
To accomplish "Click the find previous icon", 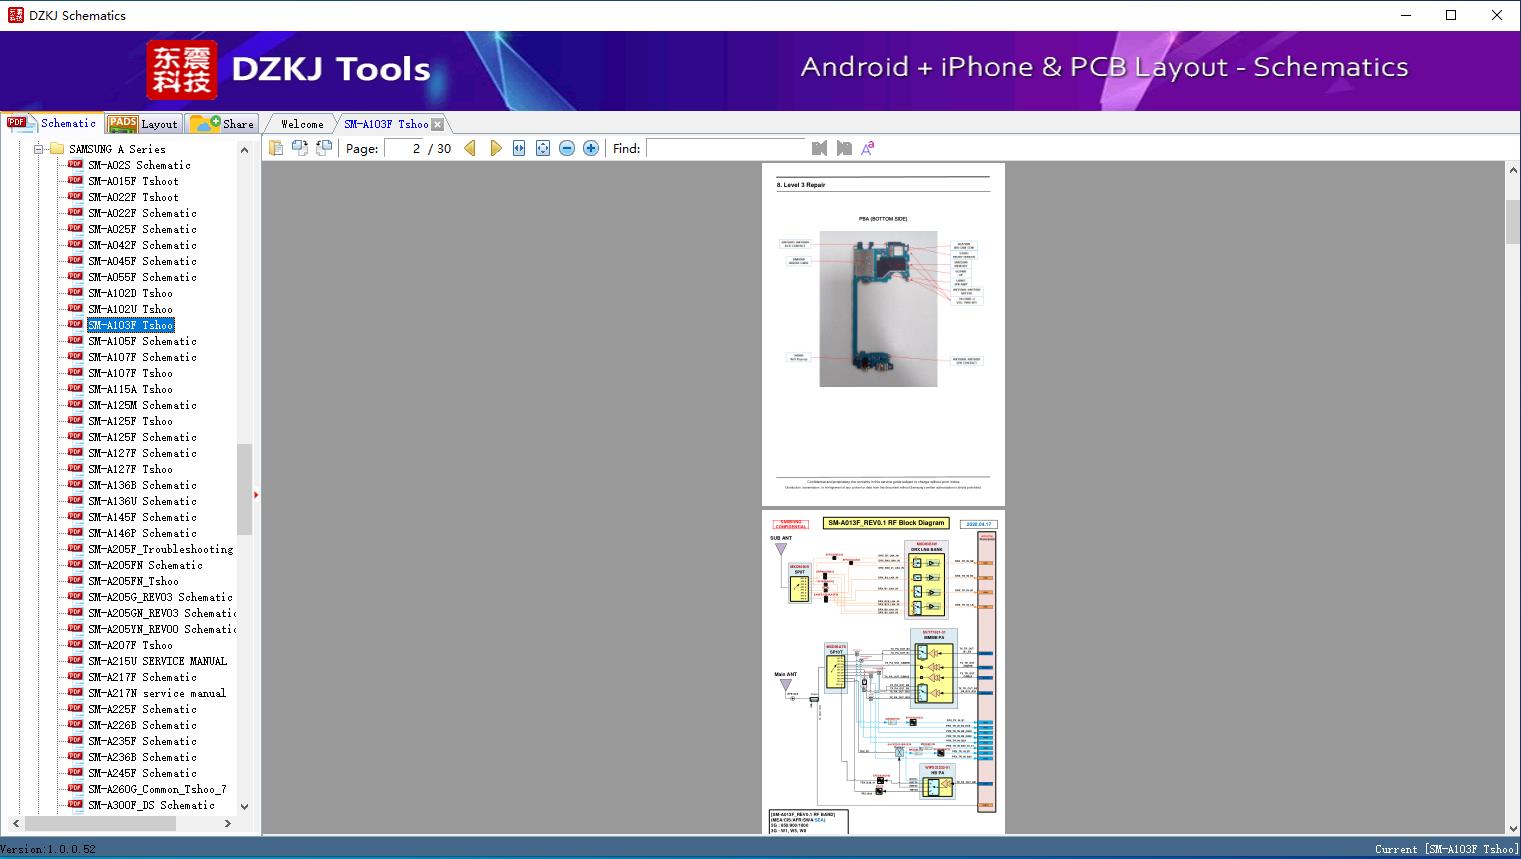I will pyautogui.click(x=820, y=148).
